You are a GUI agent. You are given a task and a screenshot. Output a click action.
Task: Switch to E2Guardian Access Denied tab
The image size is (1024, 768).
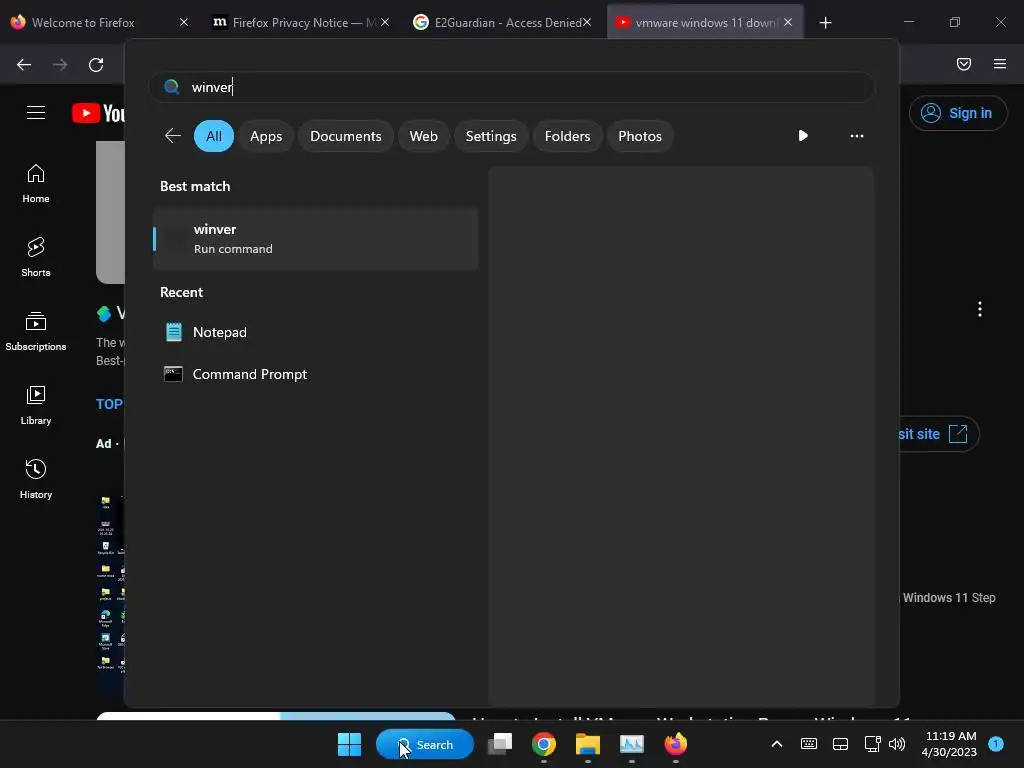tap(500, 22)
